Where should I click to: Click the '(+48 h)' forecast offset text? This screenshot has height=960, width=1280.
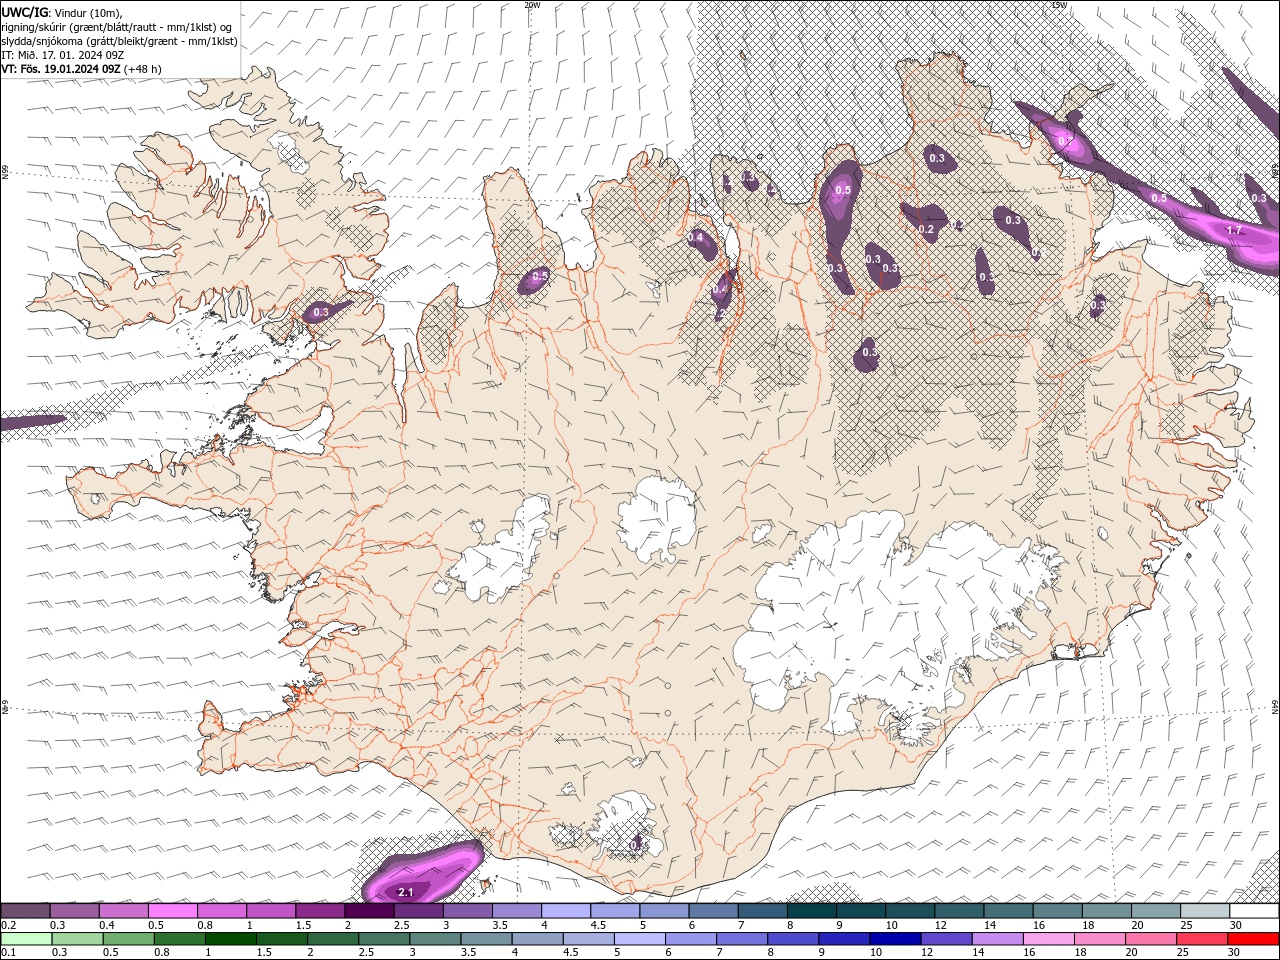click(x=143, y=69)
